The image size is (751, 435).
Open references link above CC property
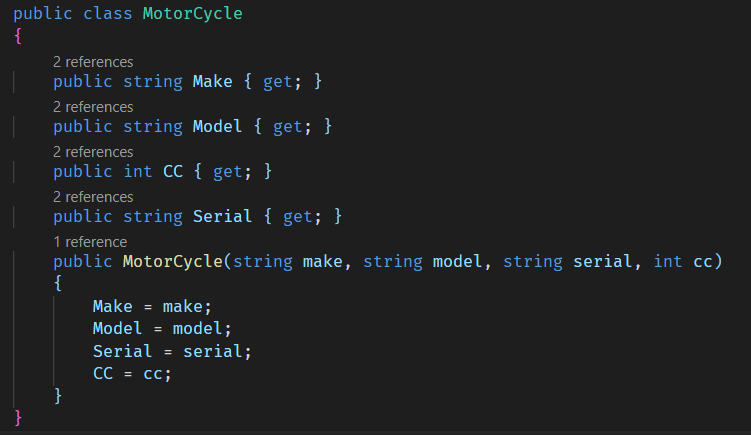tap(93, 152)
